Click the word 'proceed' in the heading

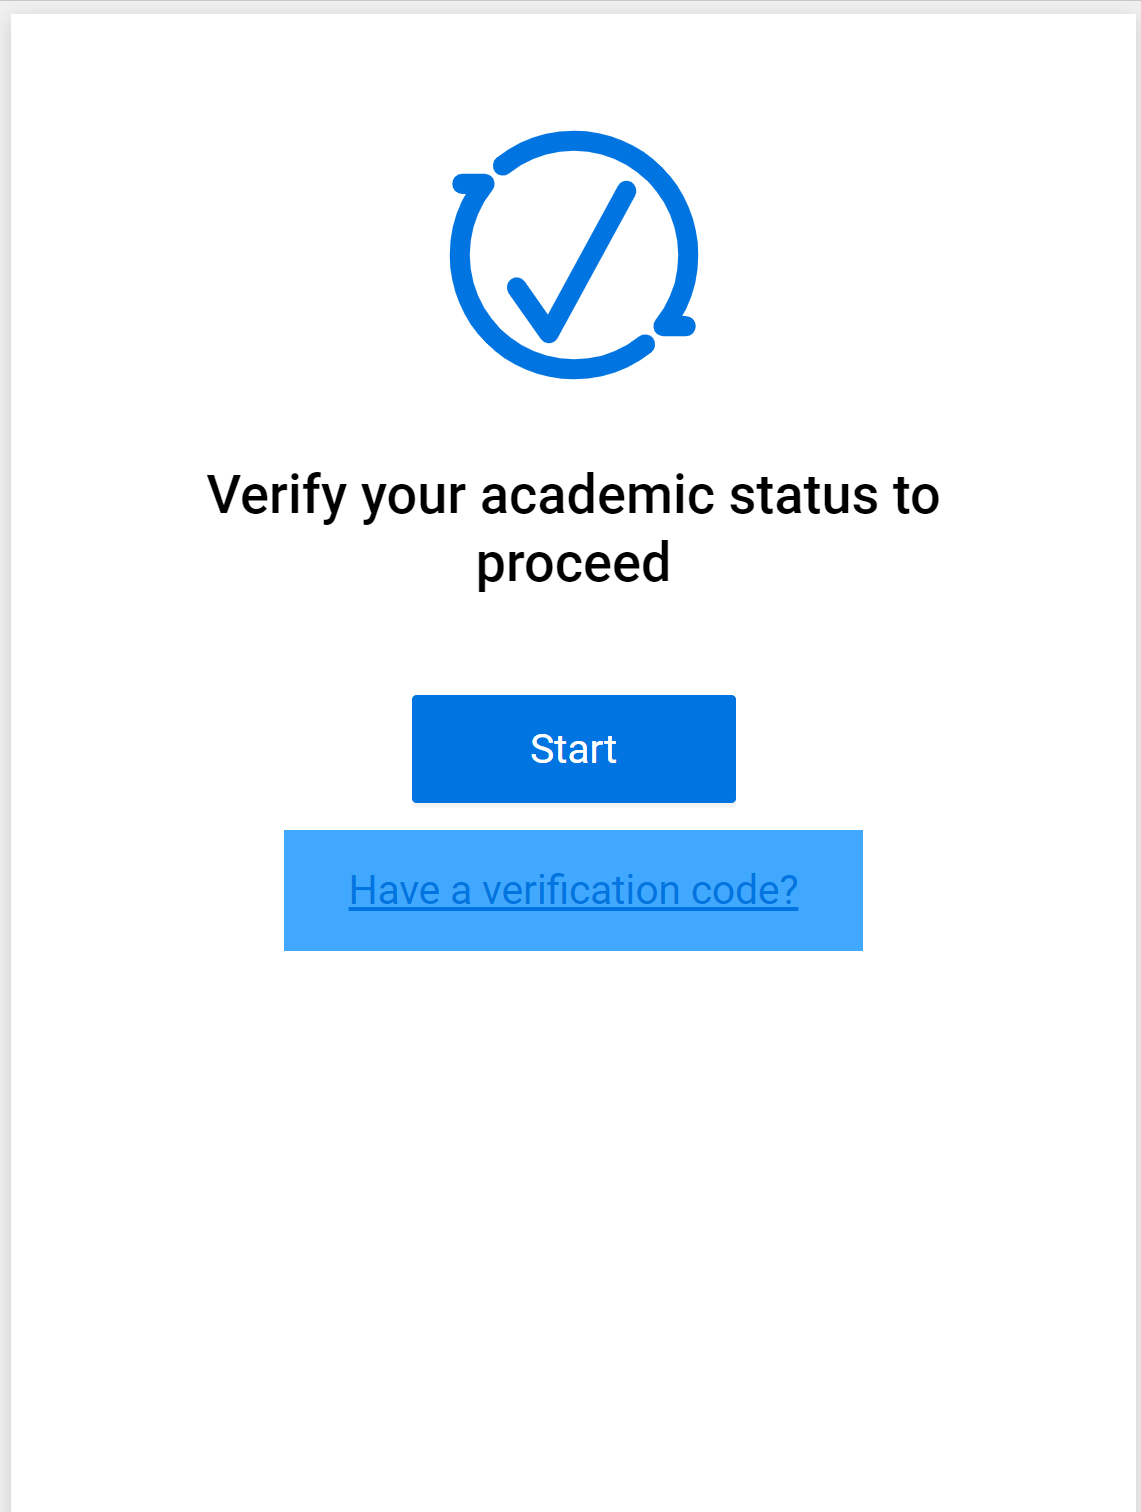coord(573,563)
